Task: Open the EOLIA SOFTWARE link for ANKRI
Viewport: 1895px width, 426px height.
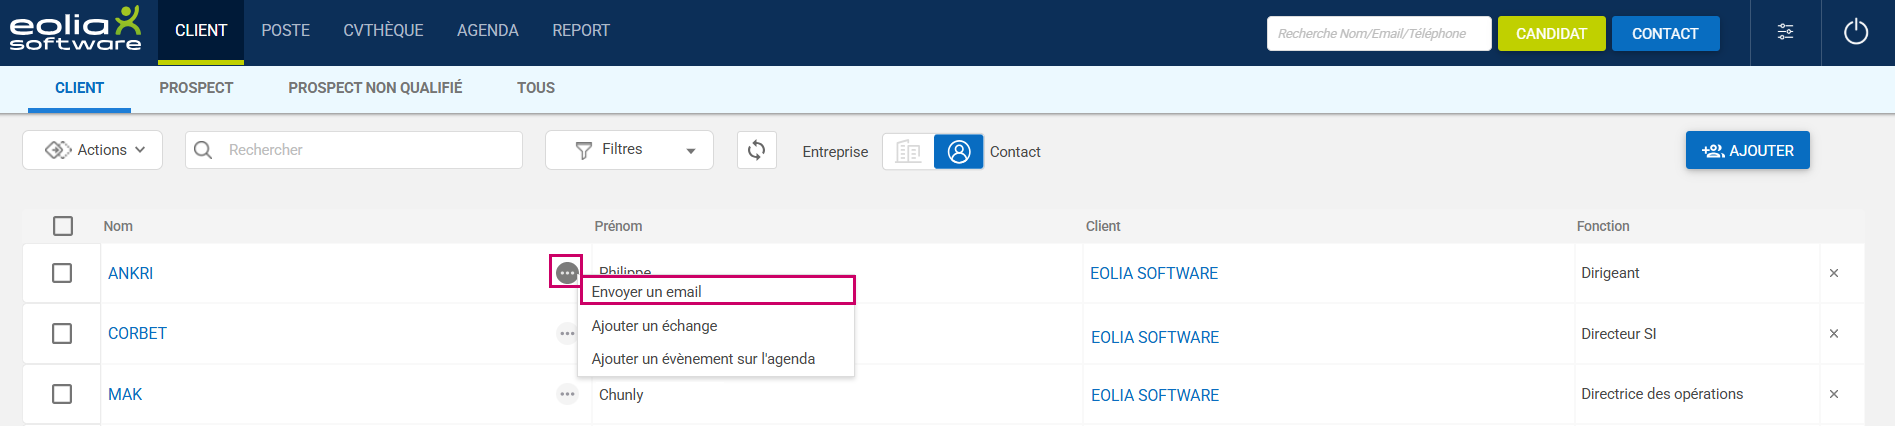Action: (1154, 273)
